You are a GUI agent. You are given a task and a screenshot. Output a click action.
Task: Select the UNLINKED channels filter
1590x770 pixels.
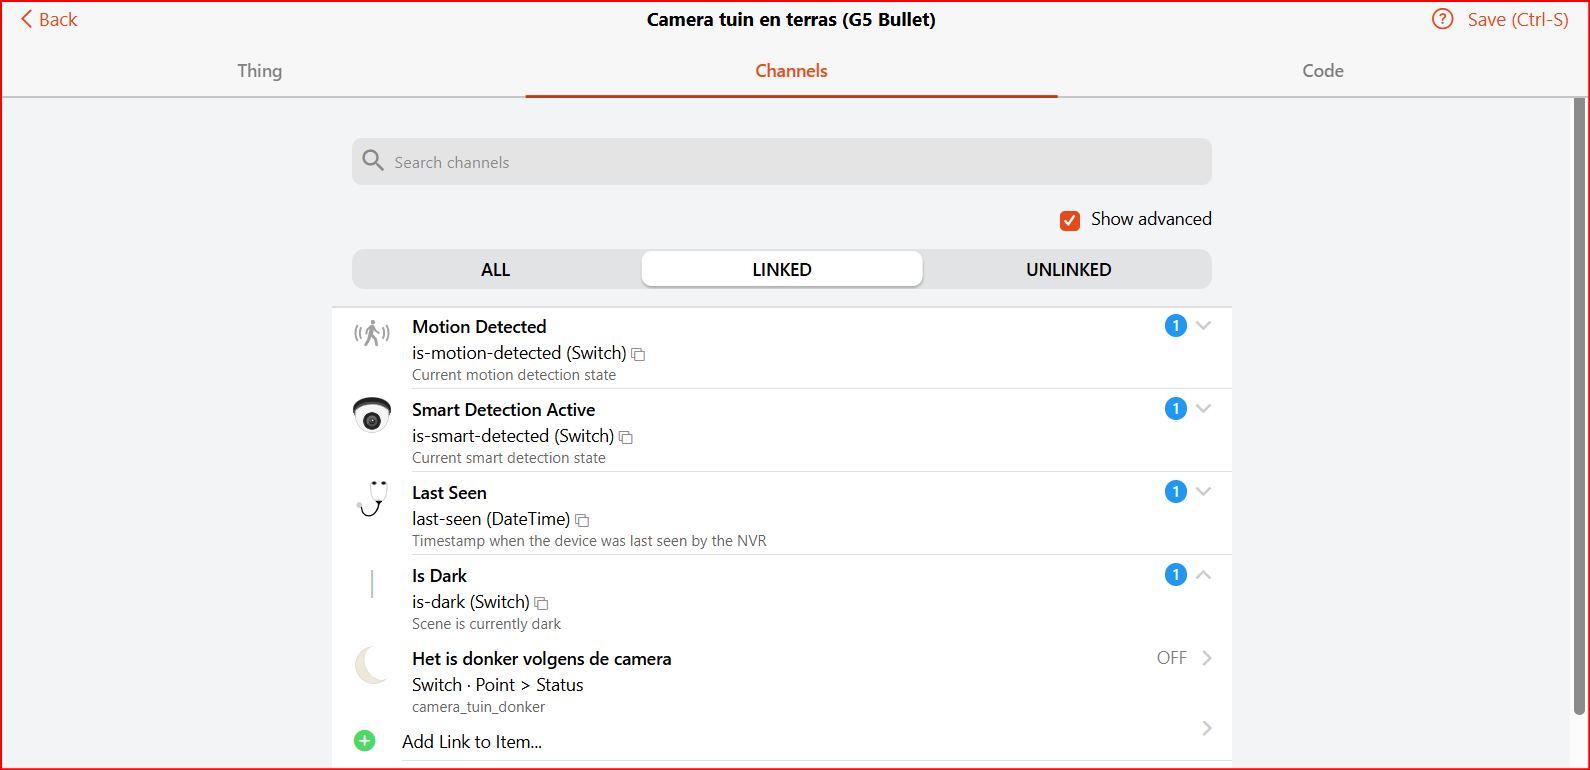[1068, 270]
